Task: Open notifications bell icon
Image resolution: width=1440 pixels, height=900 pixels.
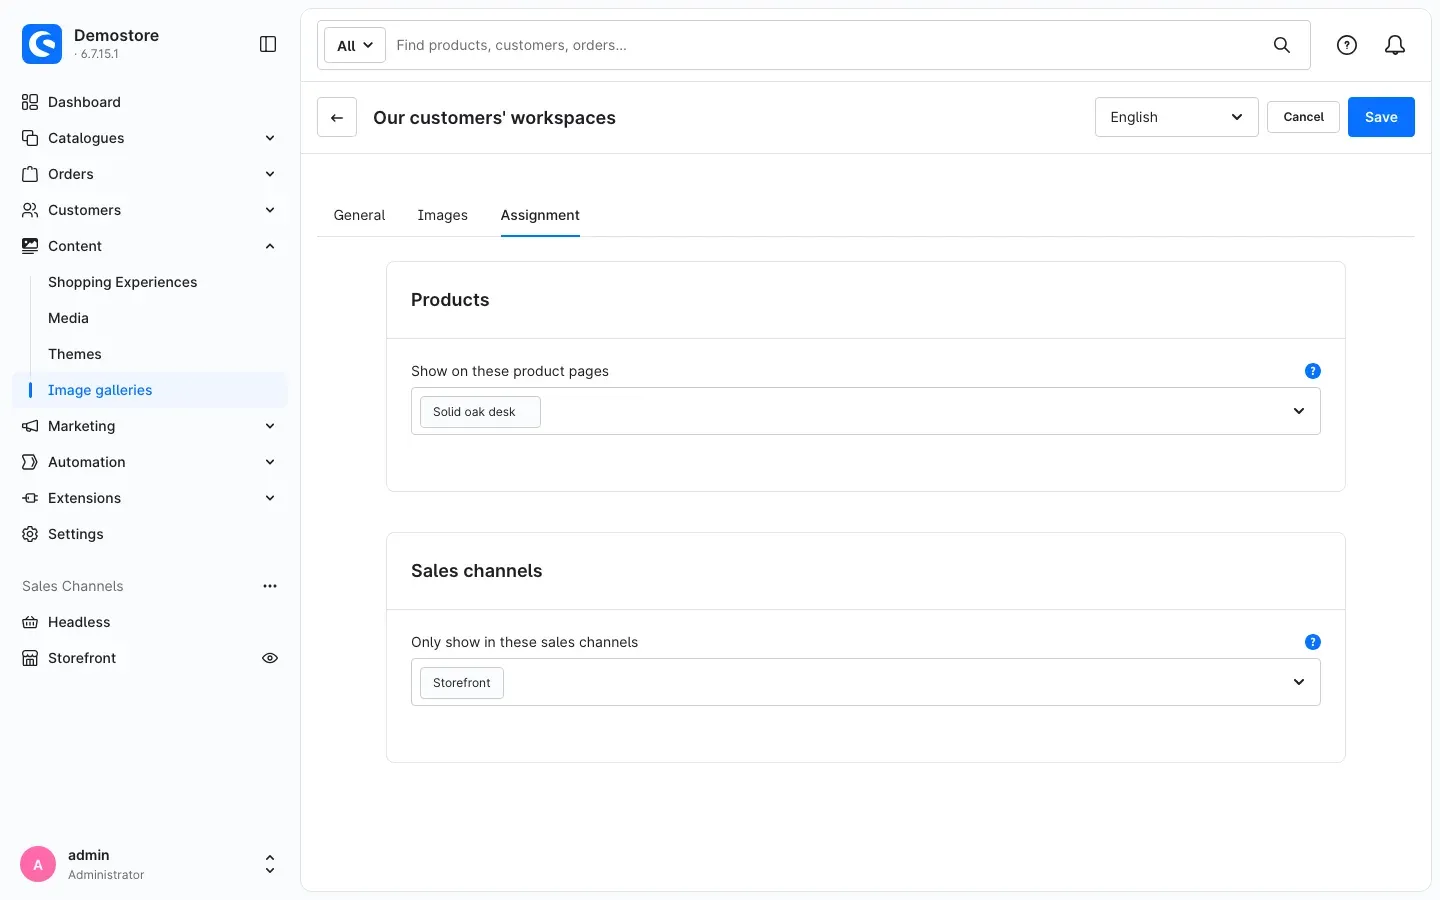Action: point(1395,45)
